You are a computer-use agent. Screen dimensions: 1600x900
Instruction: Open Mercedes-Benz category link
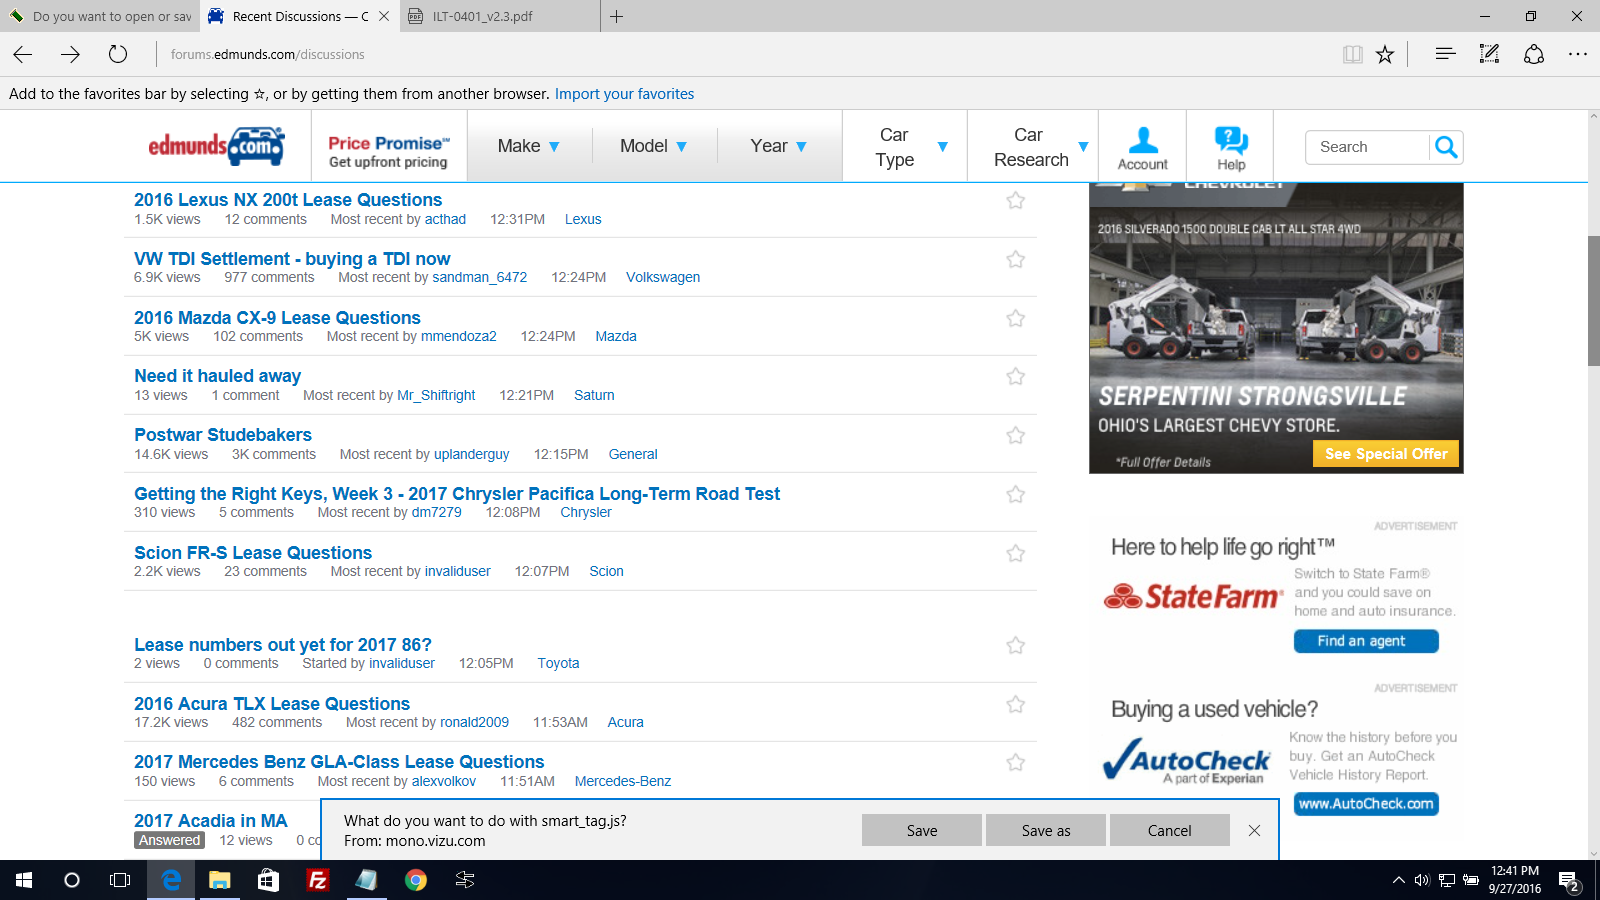(x=623, y=781)
